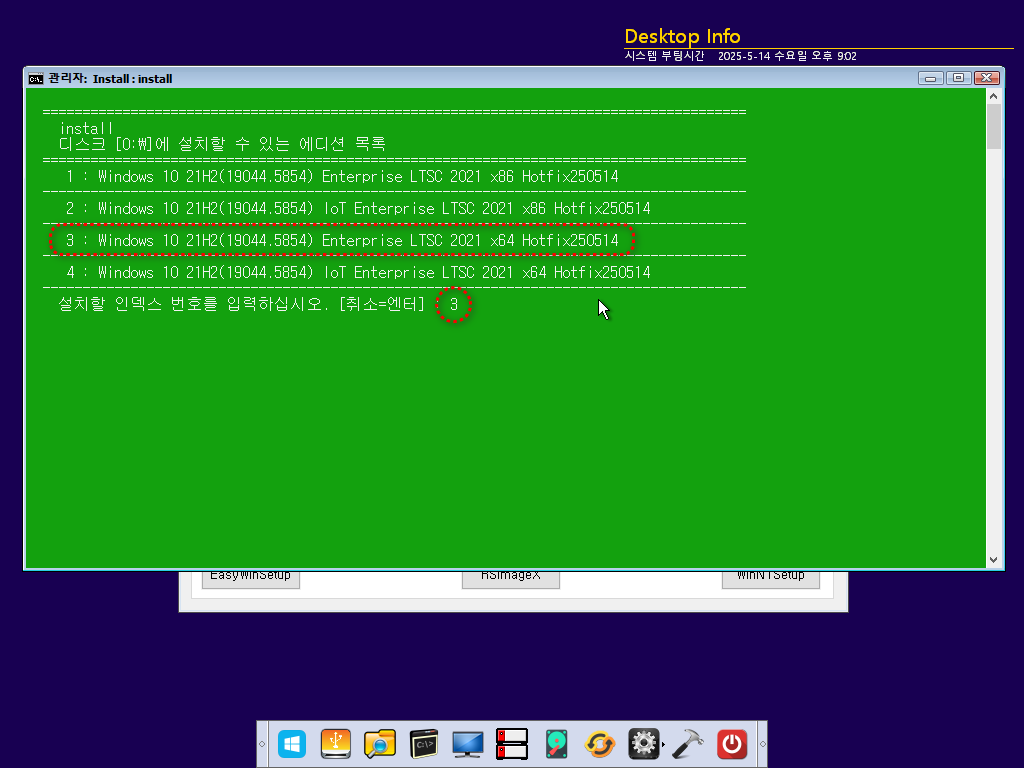Open the blue monitor dock icon
The width and height of the screenshot is (1024, 768).
[x=468, y=744]
